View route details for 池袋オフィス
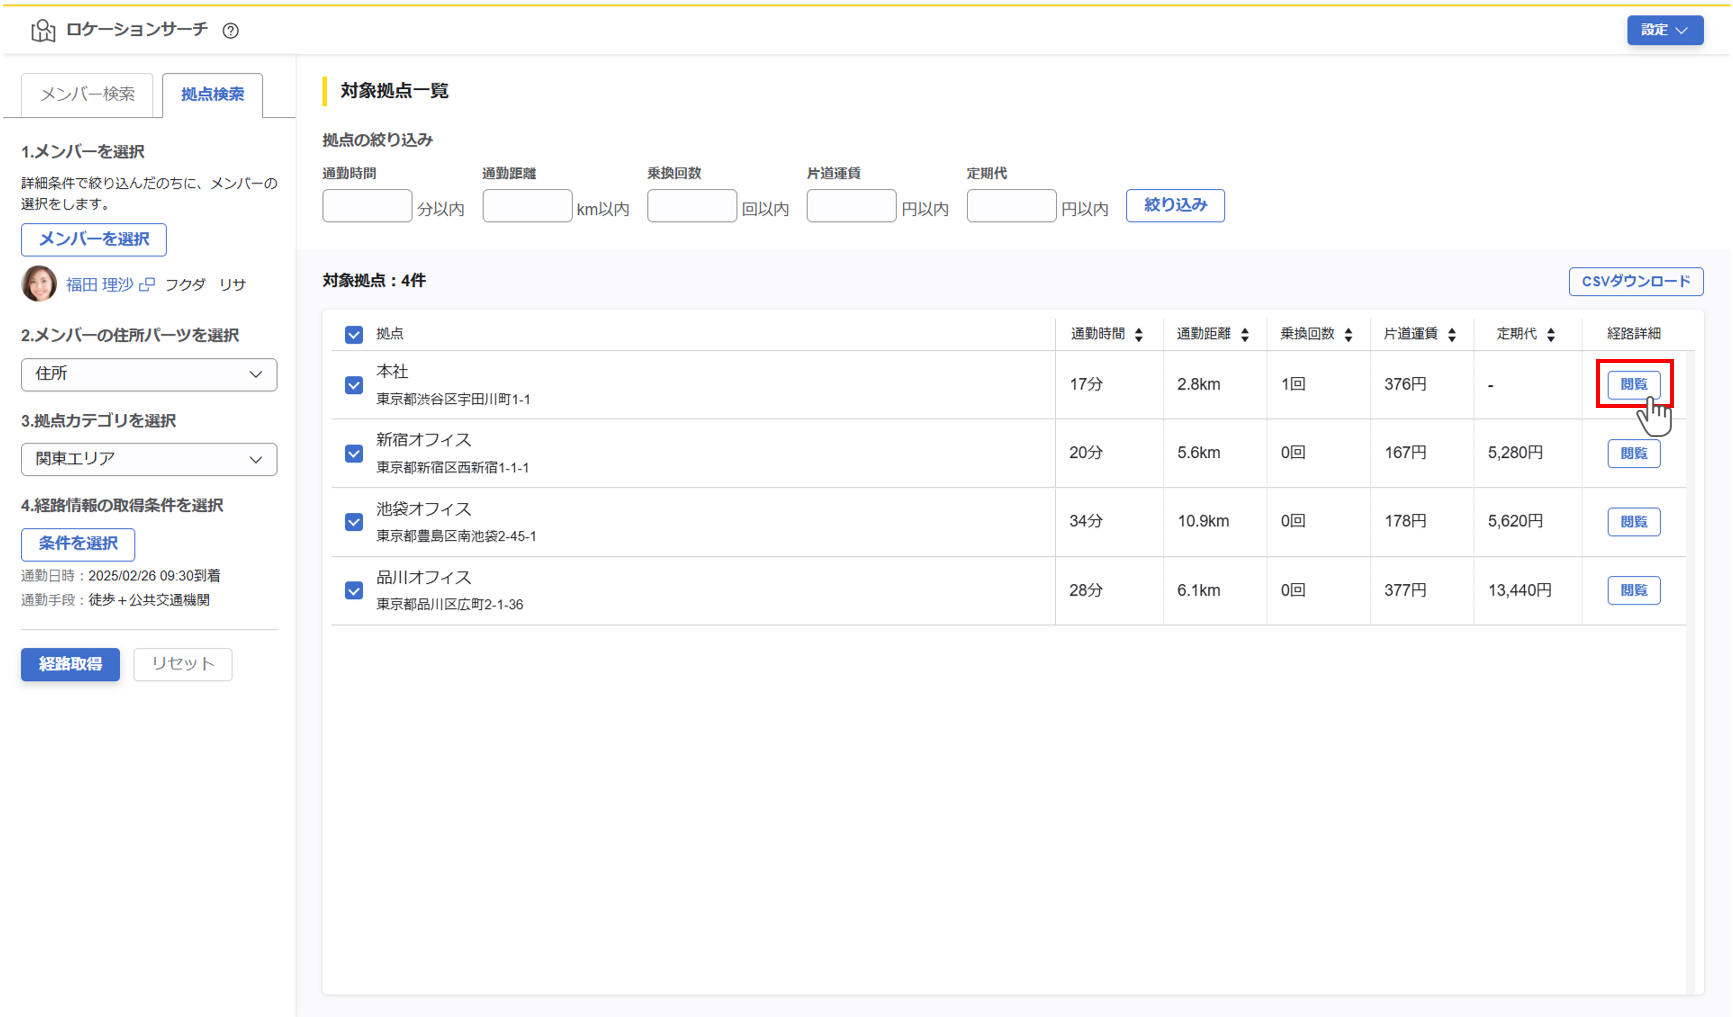The image size is (1733, 1017). pyautogui.click(x=1634, y=521)
